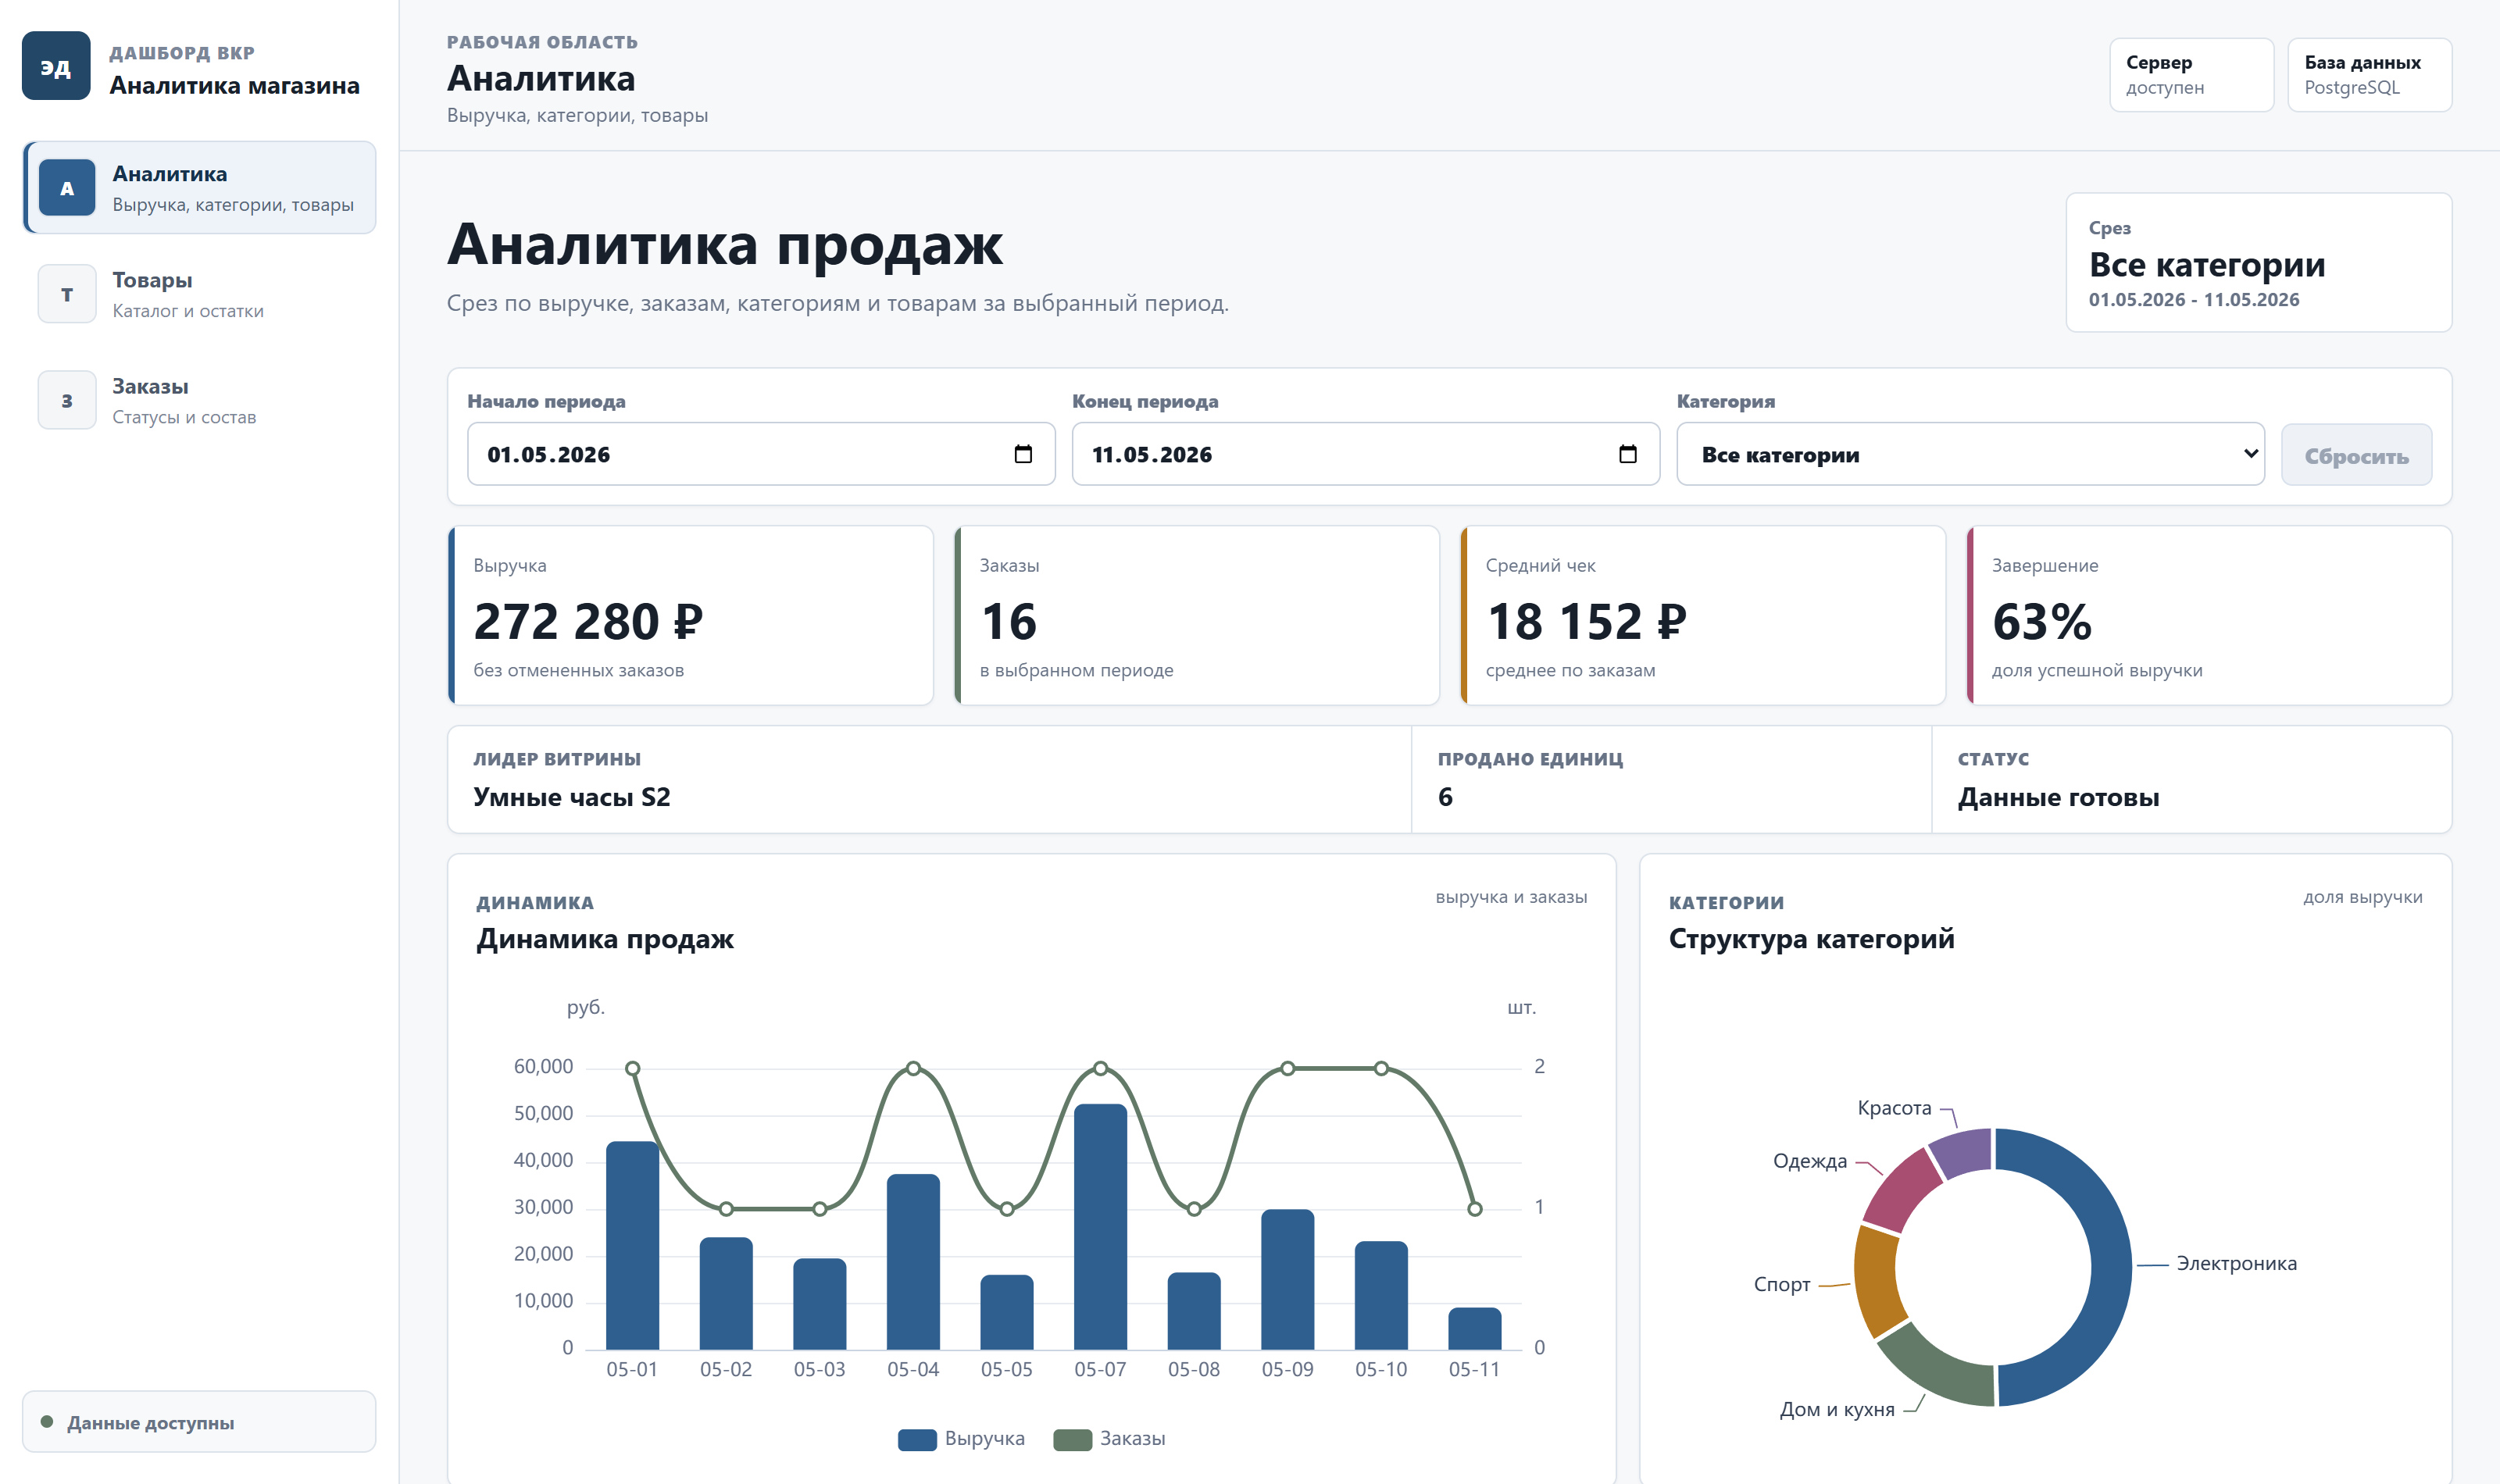Screen dimensions: 2500x1484
Task: Click the 05-08 revenue bar
Action: [x=1194, y=1310]
